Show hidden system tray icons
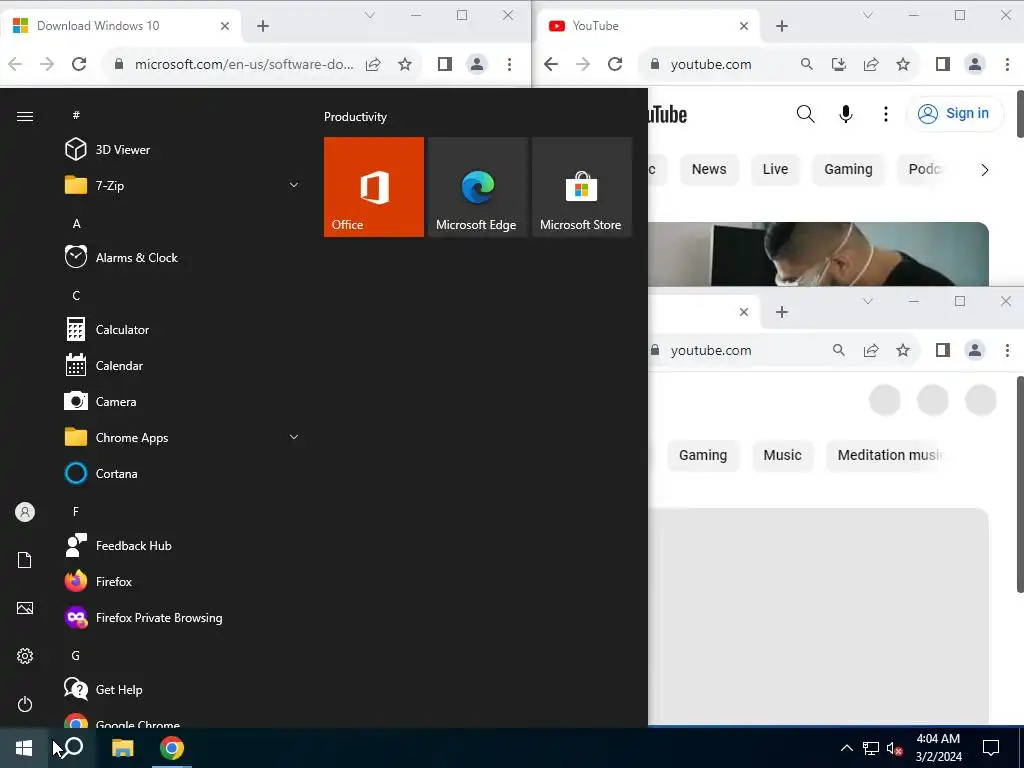The height and width of the screenshot is (768, 1024). tap(846, 748)
